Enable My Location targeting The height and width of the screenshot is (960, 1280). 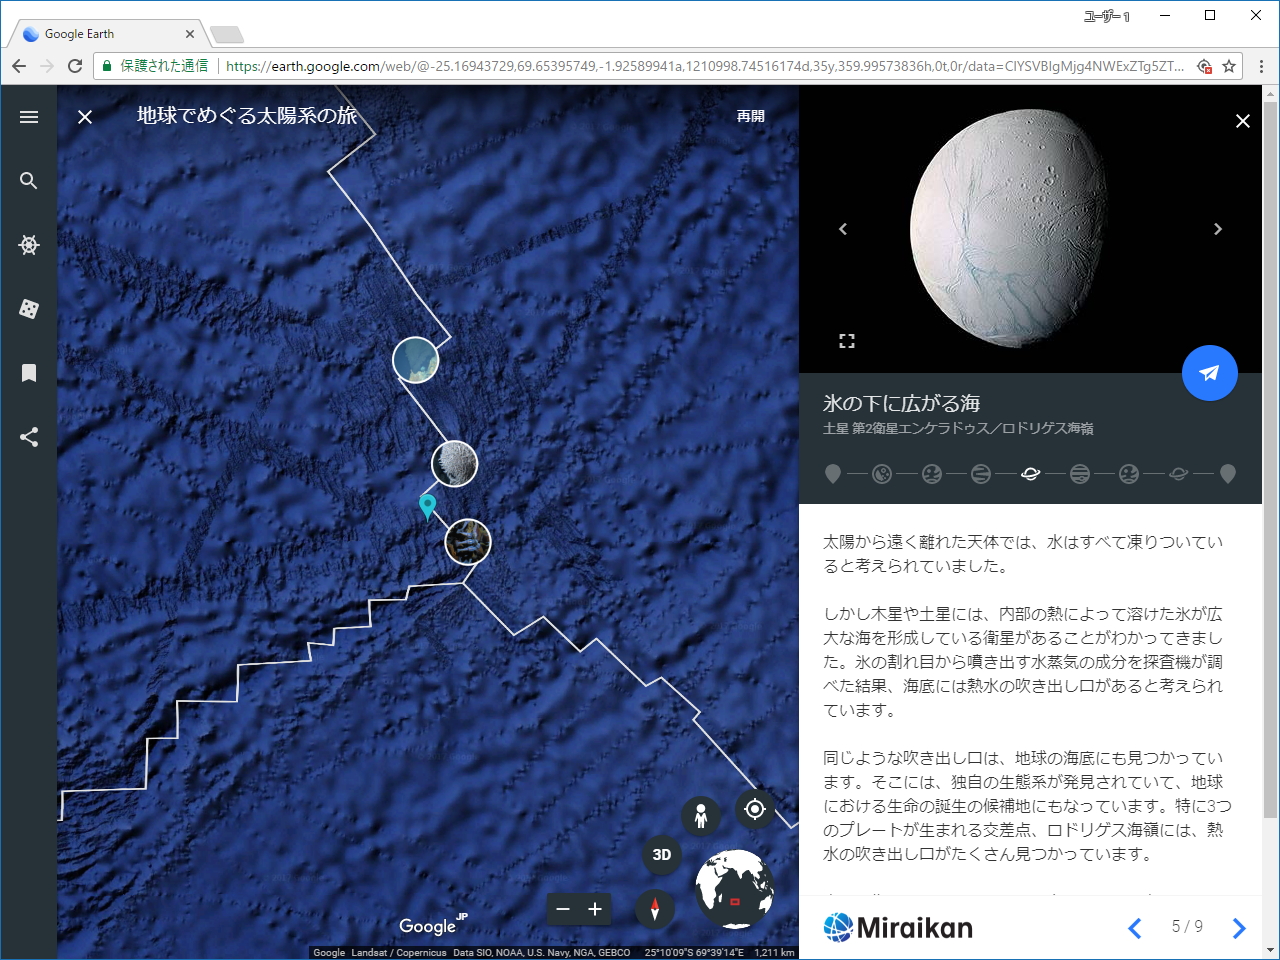click(755, 809)
